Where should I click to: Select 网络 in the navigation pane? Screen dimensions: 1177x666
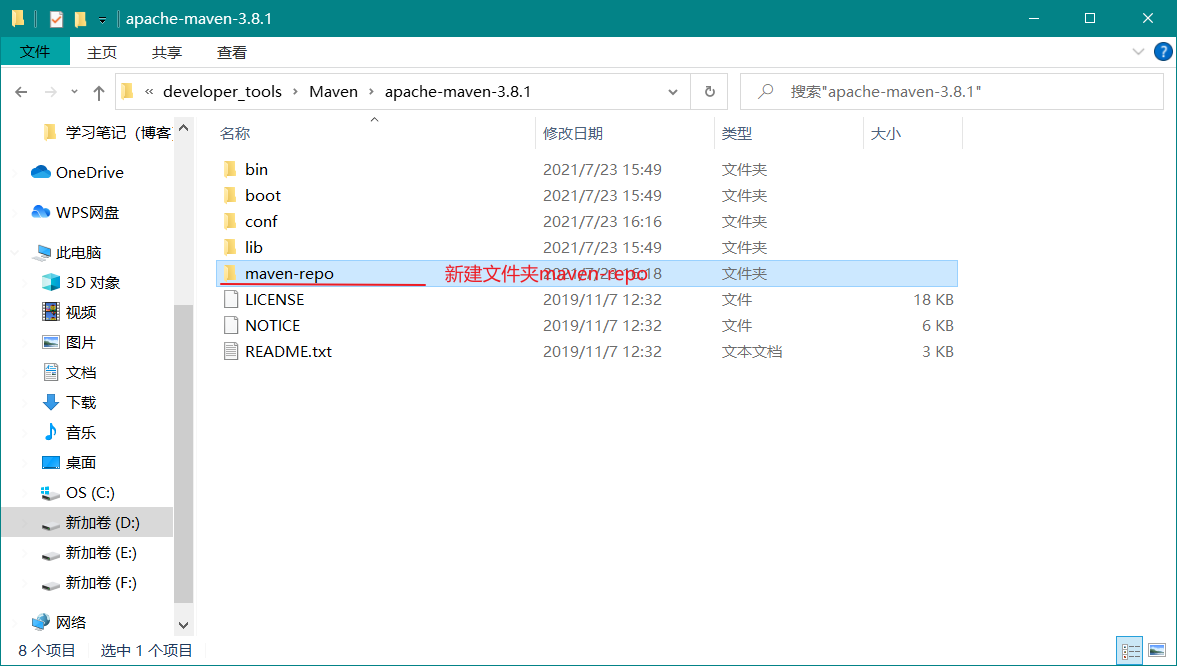click(x=71, y=622)
